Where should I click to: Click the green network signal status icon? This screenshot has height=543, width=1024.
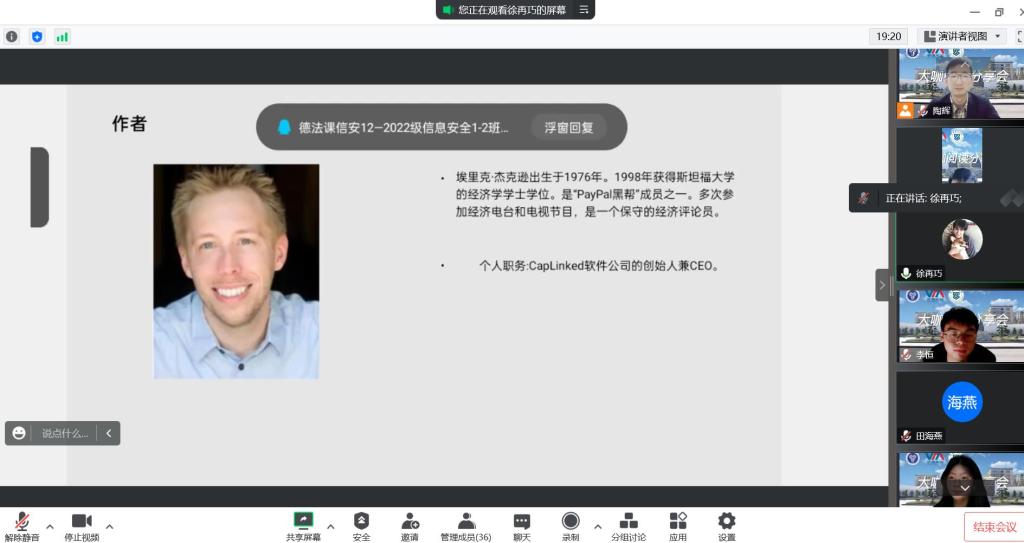point(62,37)
